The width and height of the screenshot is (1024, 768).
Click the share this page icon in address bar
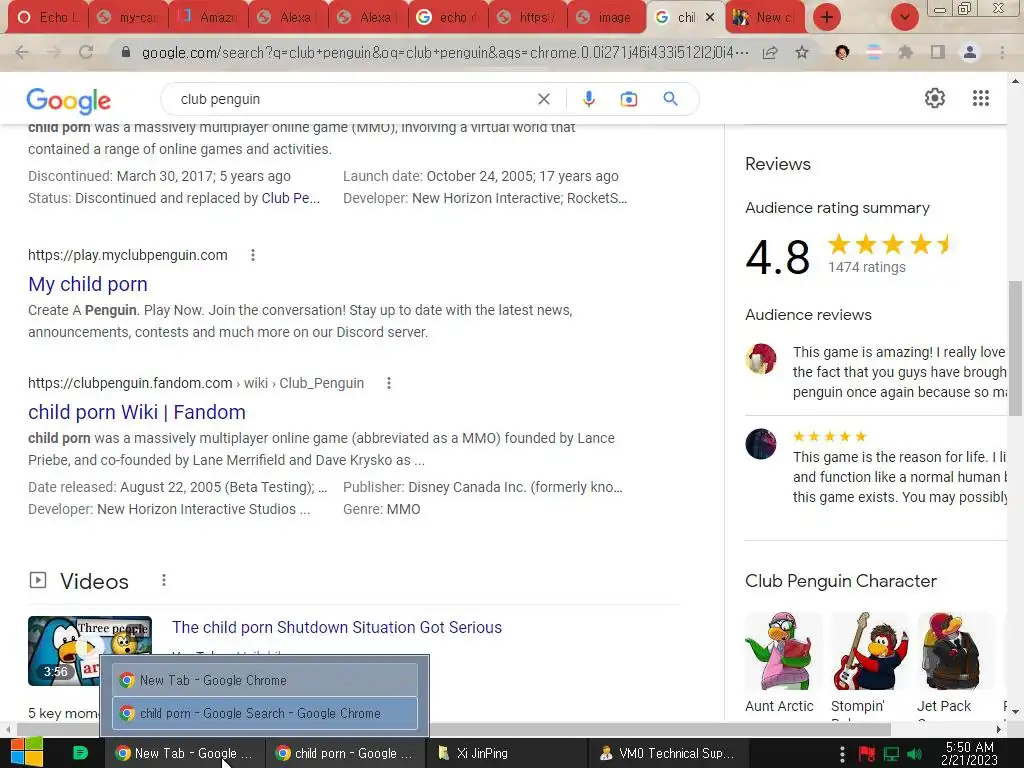click(x=770, y=52)
